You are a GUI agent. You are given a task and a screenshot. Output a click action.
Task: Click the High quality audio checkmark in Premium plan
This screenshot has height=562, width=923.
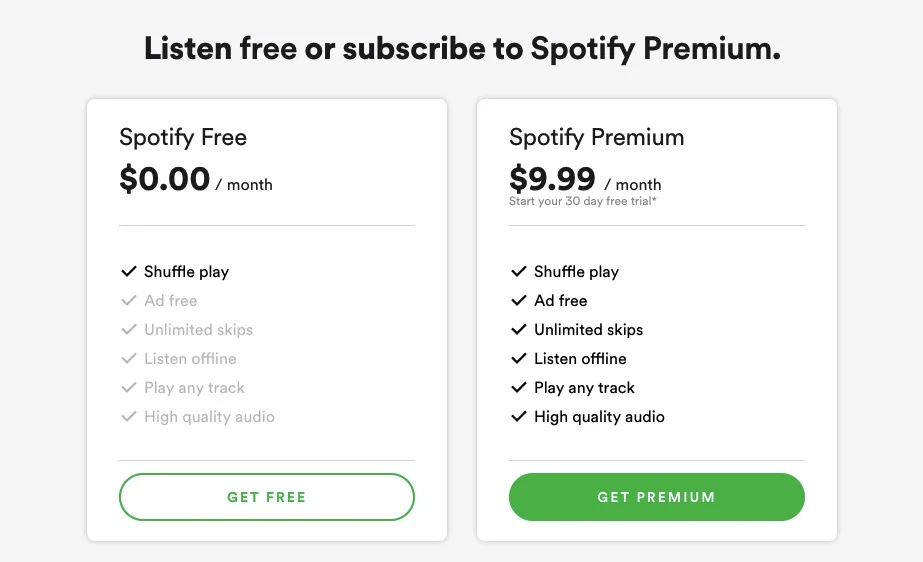coord(518,416)
